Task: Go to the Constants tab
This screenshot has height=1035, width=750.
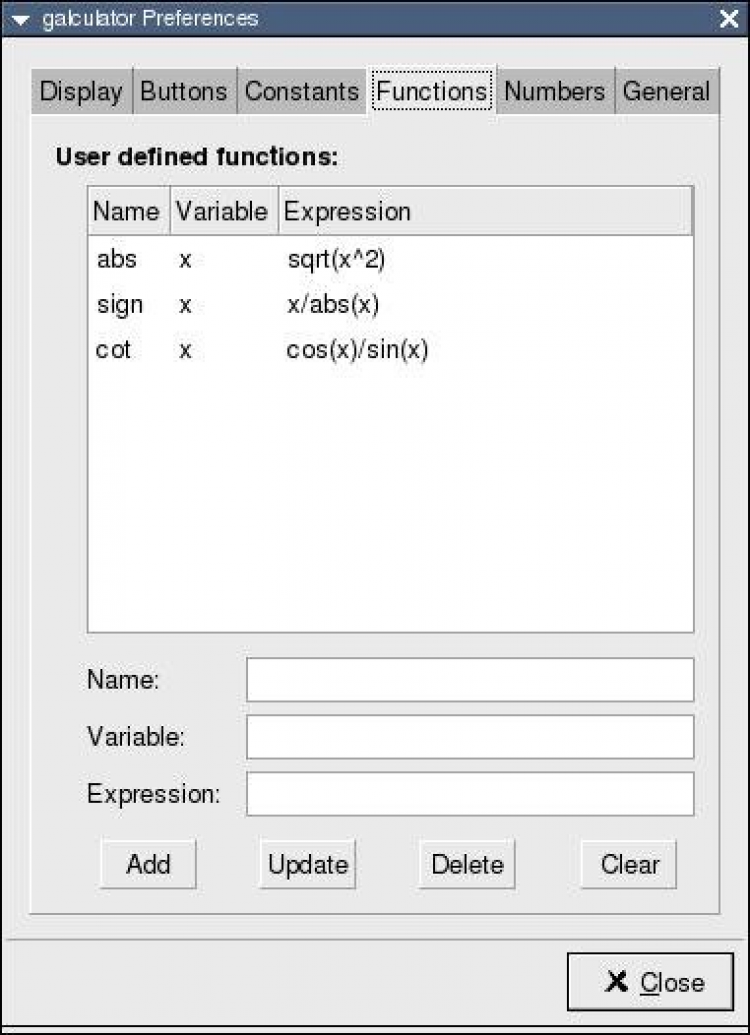Action: point(301,92)
